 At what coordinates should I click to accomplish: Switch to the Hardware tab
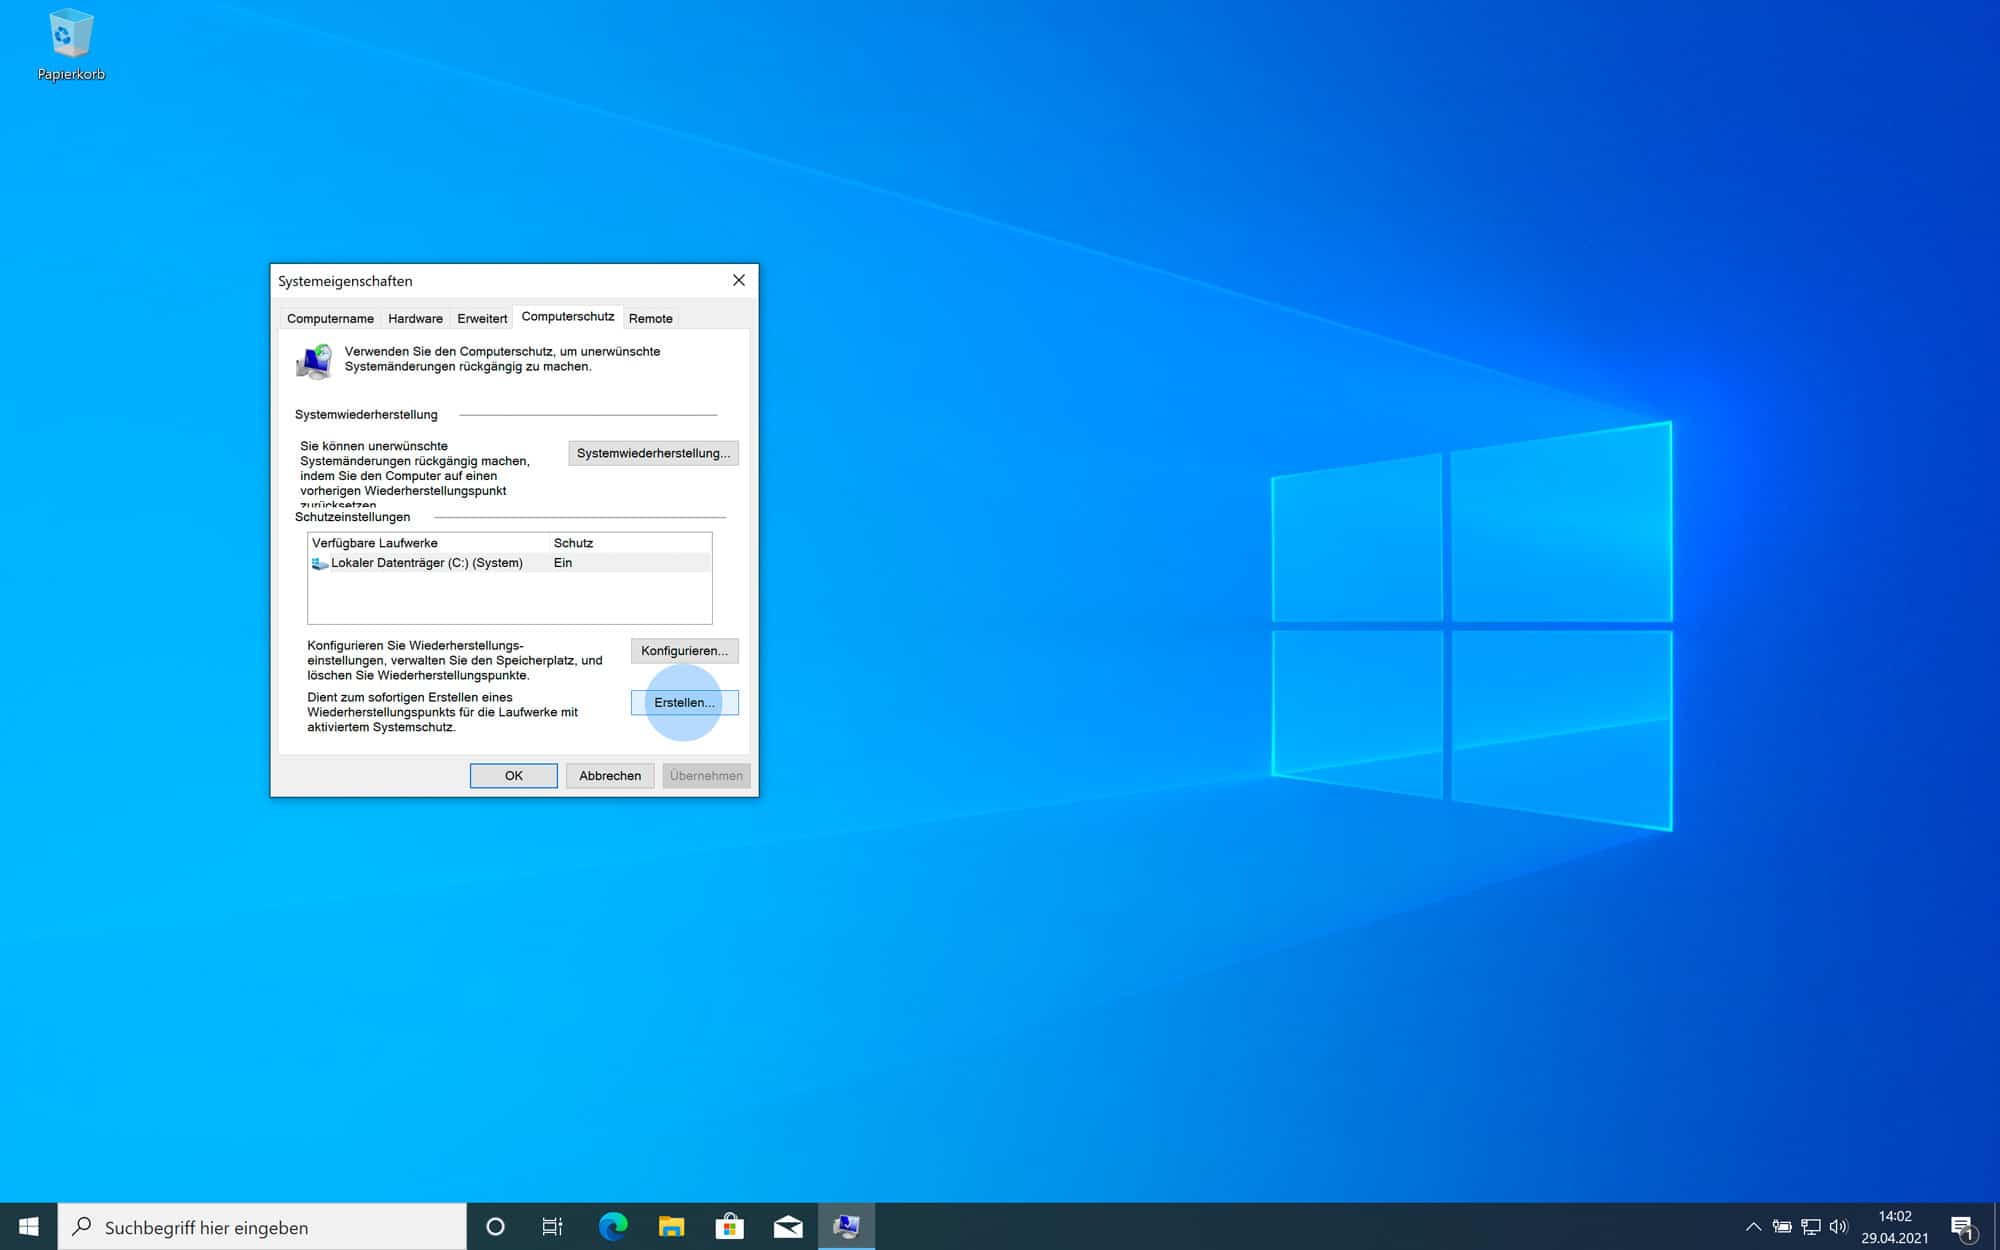pyautogui.click(x=415, y=318)
